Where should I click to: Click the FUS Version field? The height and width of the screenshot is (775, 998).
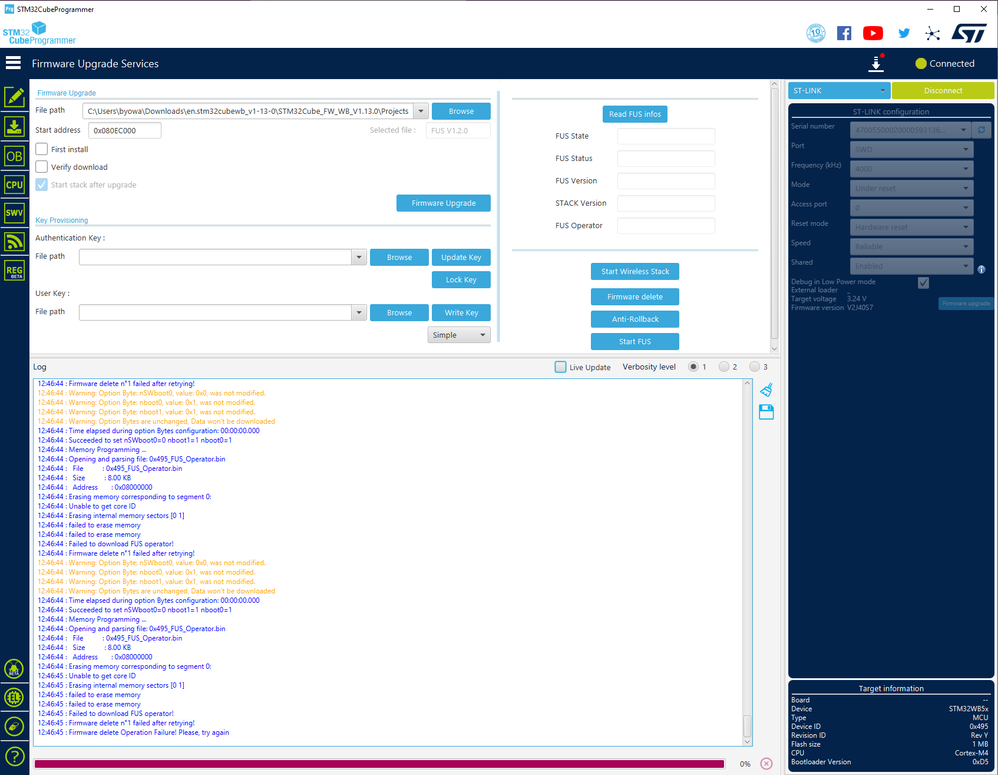(666, 181)
